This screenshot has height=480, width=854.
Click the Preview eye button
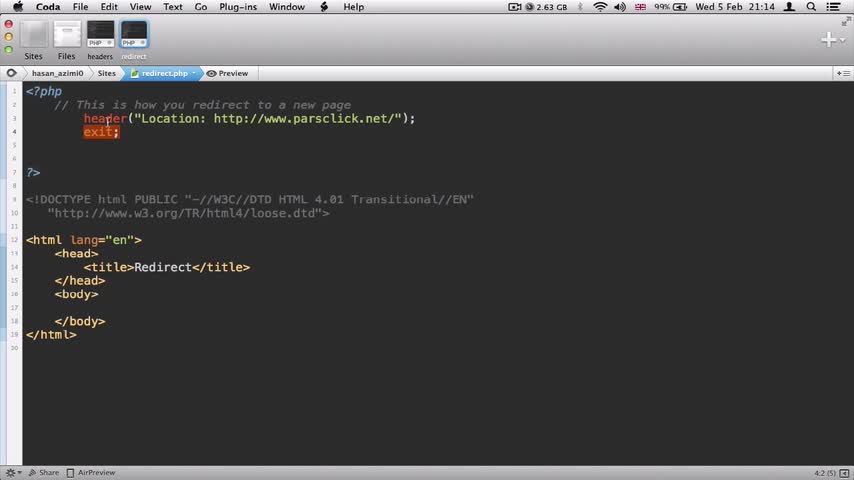(x=228, y=73)
